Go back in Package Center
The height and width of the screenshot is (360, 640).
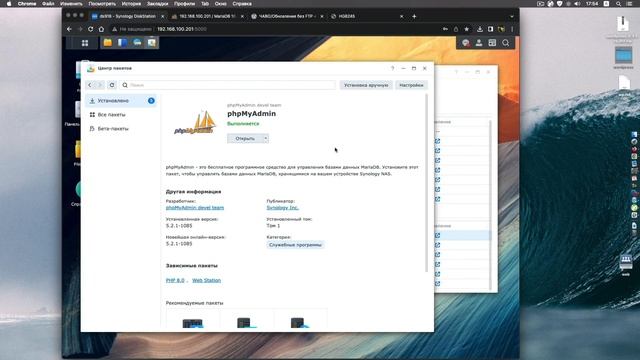(x=90, y=85)
